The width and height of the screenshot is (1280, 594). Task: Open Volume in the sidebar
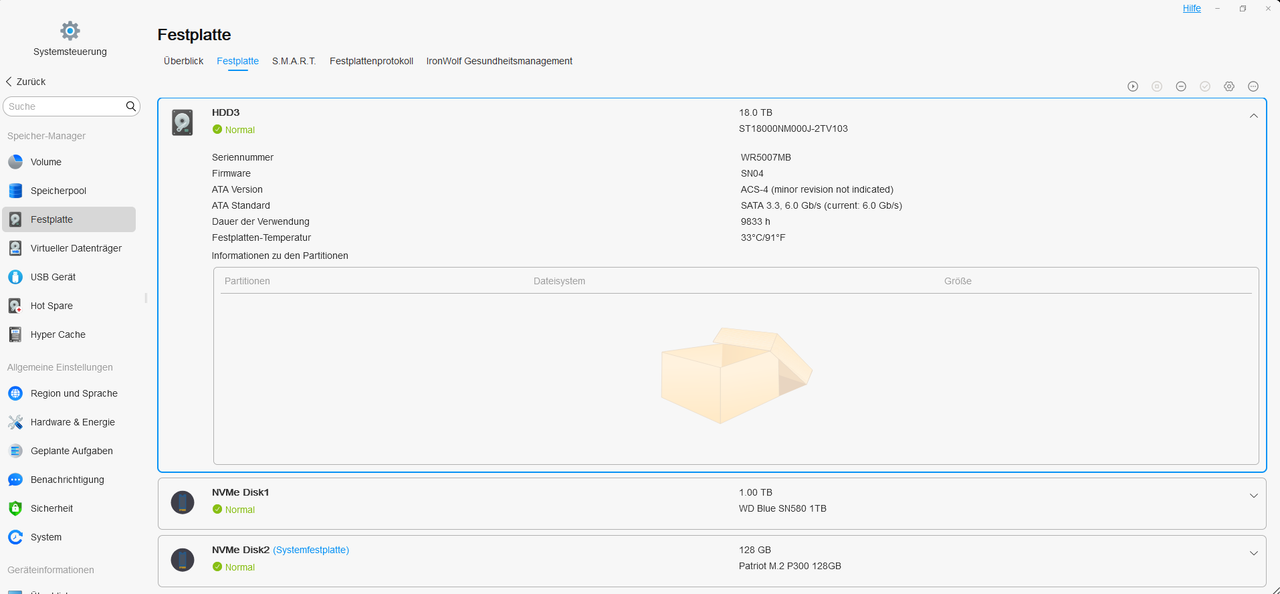(x=69, y=162)
